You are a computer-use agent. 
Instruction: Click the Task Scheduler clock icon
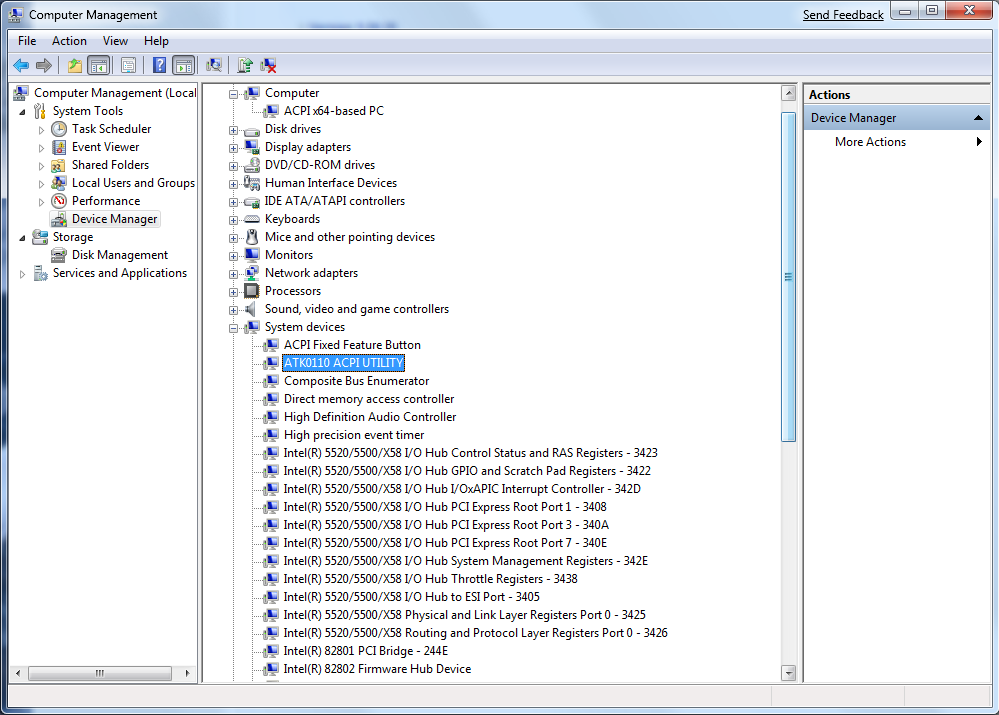59,129
